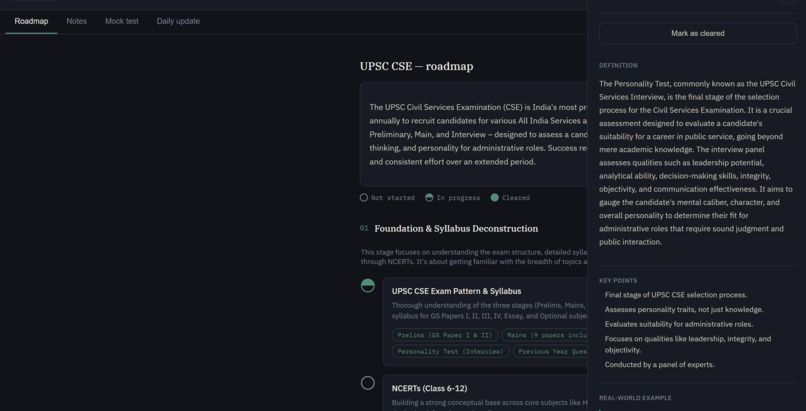Click the Not started legend circle
Viewport: 806px width, 411px height.
point(364,198)
